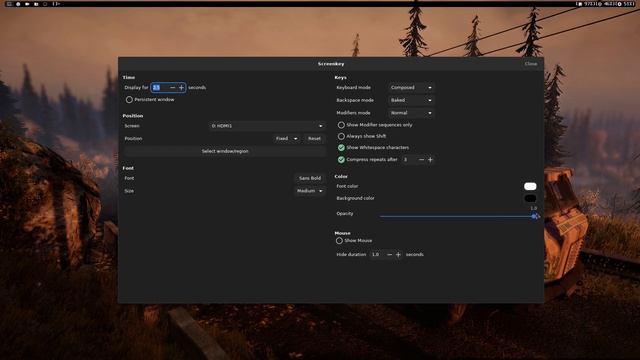
Task: Click the Screenkey title text
Action: click(331, 64)
